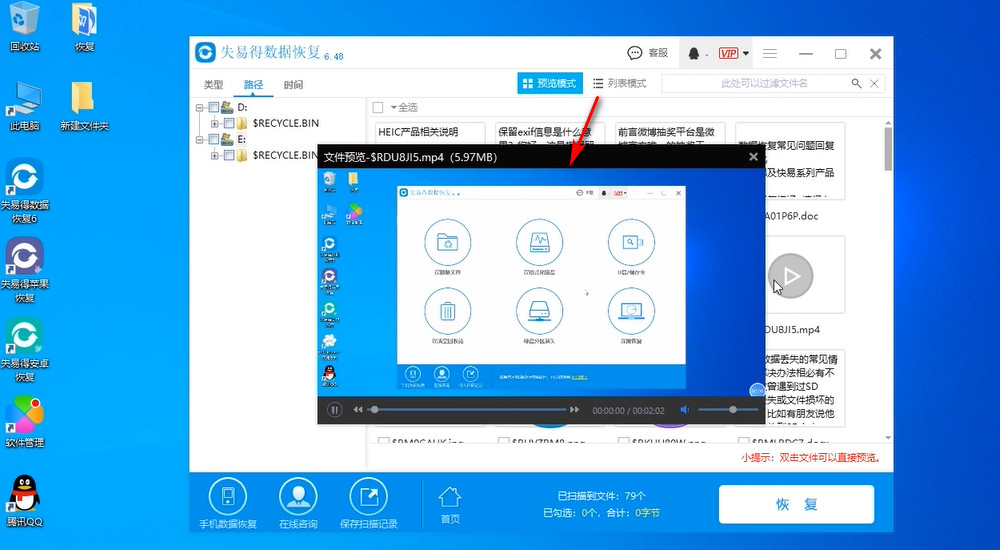
Task: Open the 恢复 folder on desktop
Action: pyautogui.click(x=84, y=27)
